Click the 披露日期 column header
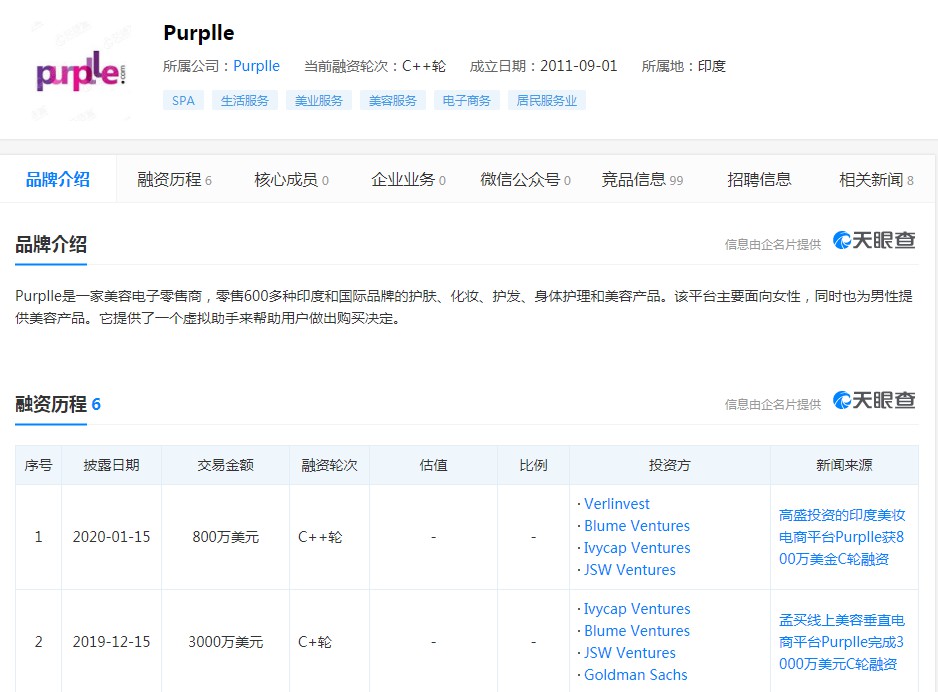Viewport: 938px width, 692px height. 111,465
